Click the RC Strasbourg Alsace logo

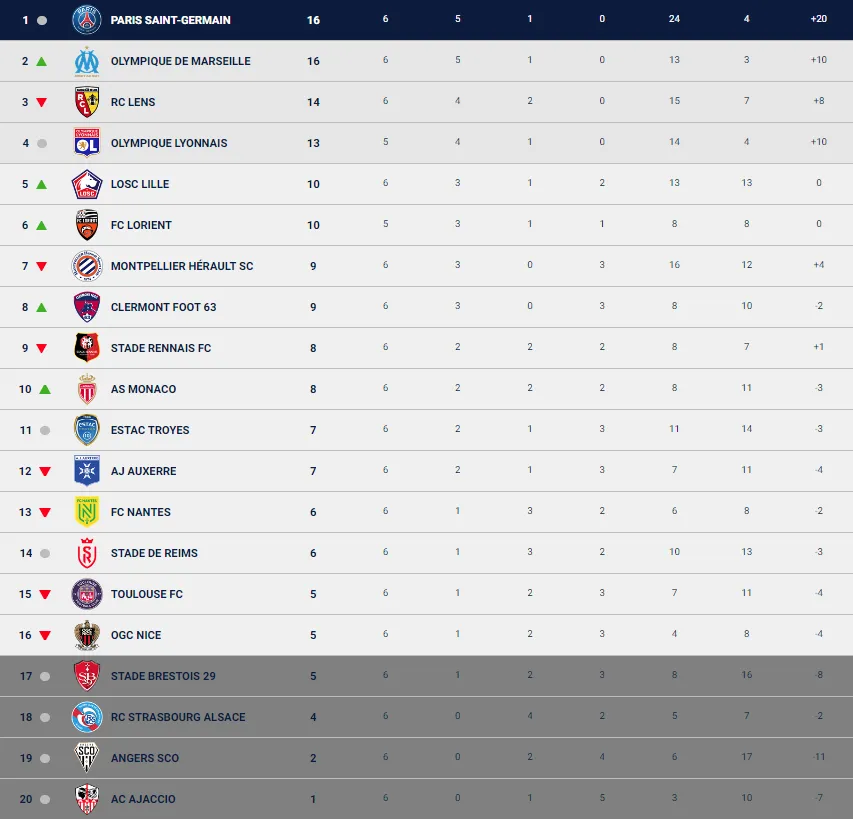[87, 717]
